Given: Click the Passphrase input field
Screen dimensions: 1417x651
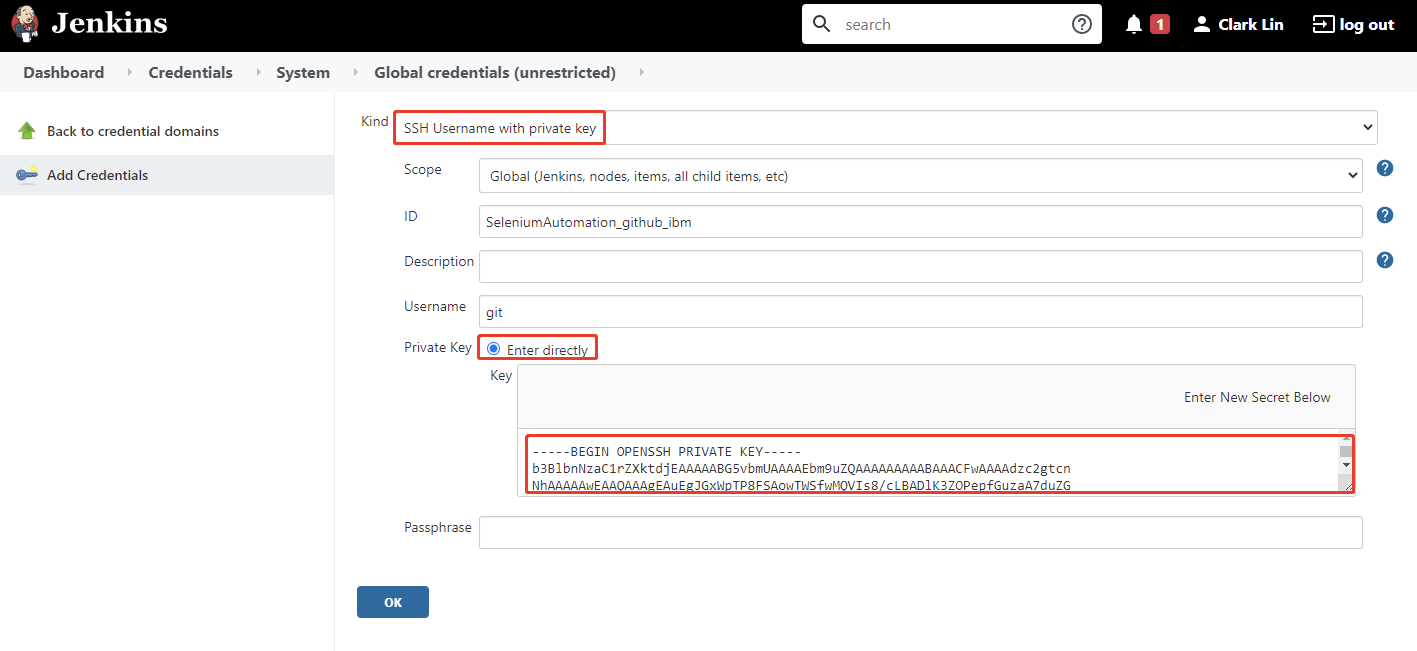Looking at the screenshot, I should coord(920,532).
